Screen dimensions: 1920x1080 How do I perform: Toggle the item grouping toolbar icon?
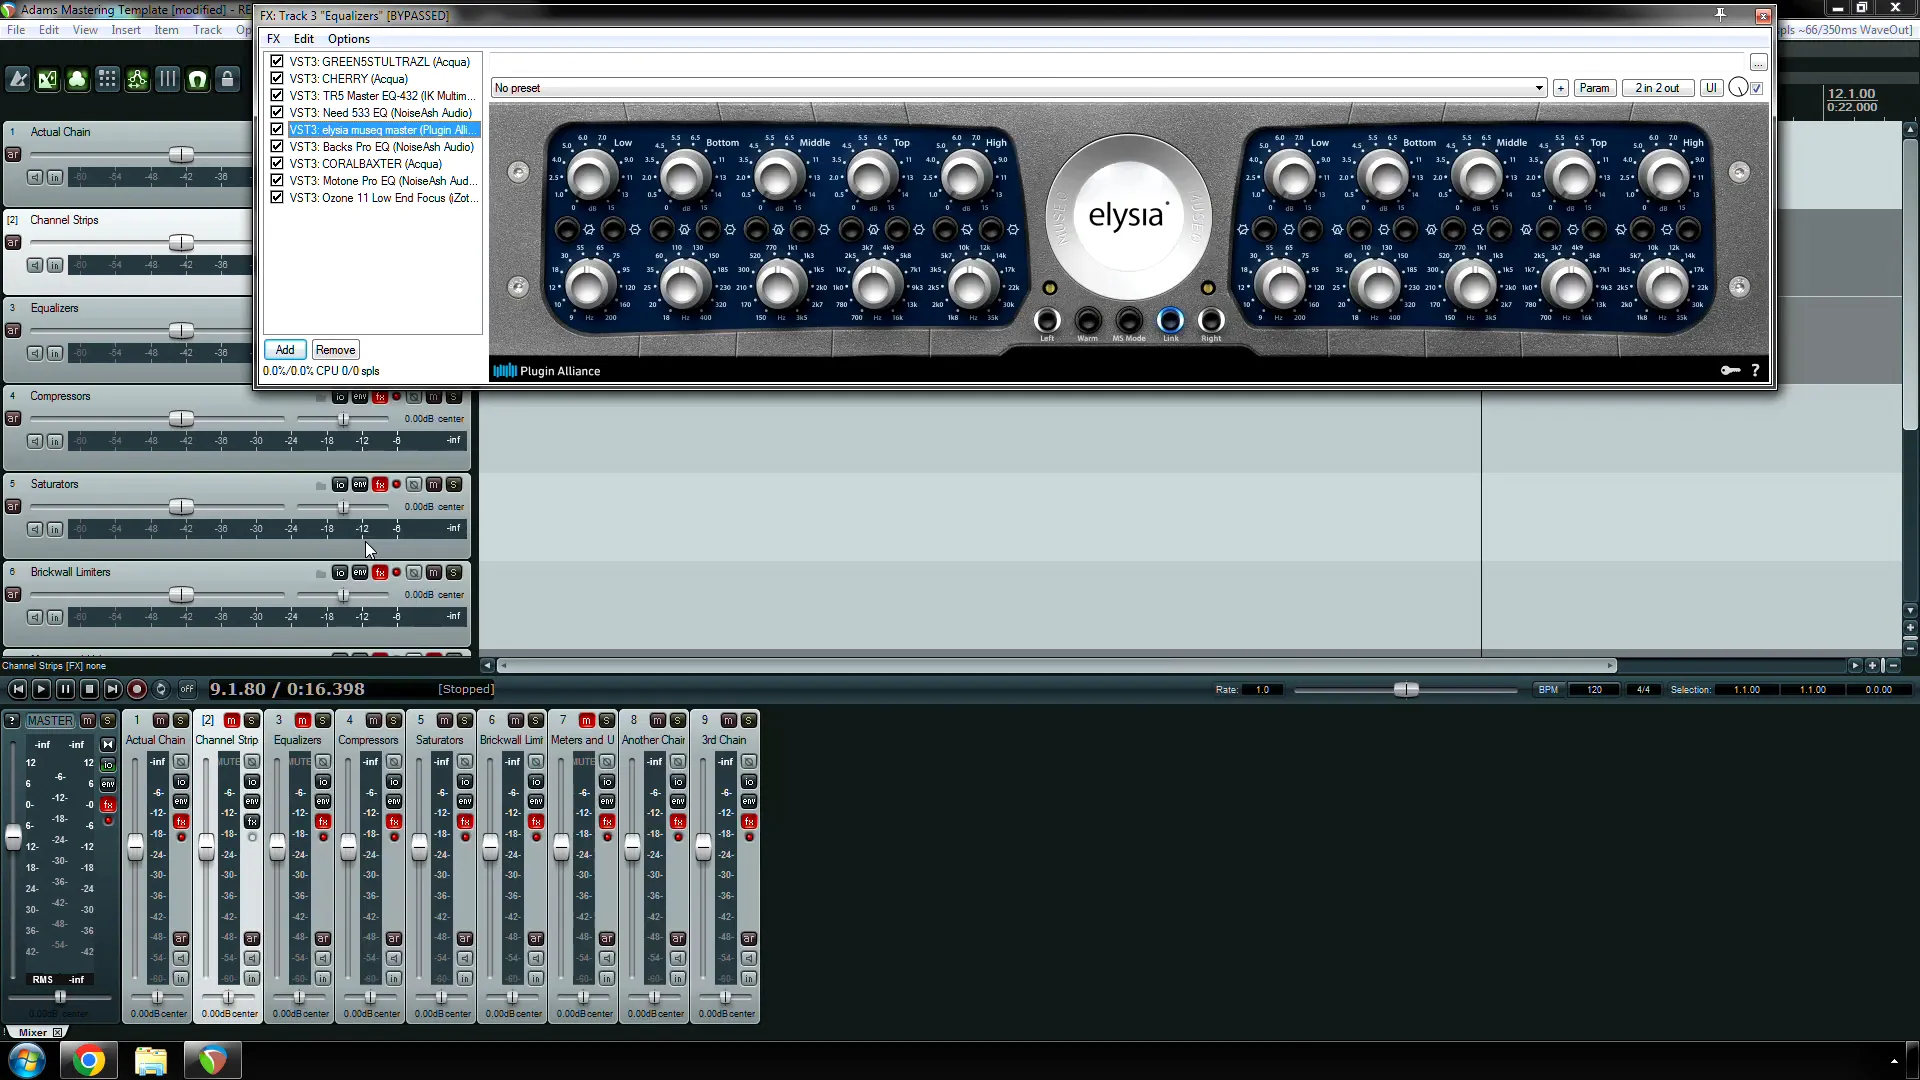click(x=77, y=79)
